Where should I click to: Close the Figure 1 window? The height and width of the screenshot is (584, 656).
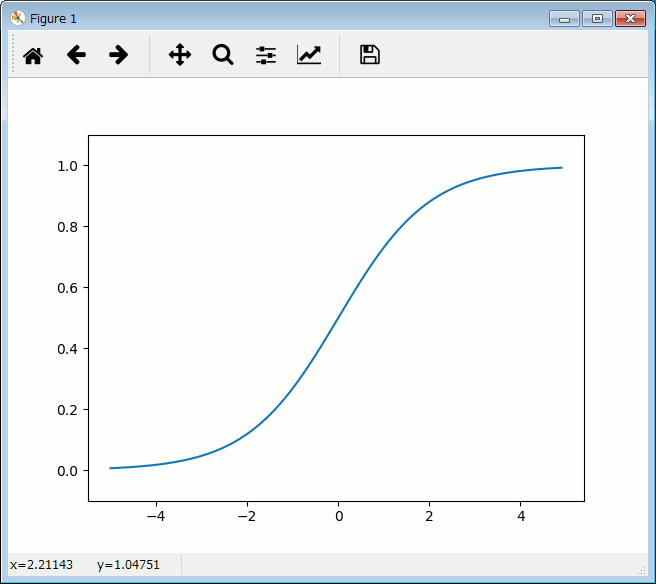(x=629, y=18)
